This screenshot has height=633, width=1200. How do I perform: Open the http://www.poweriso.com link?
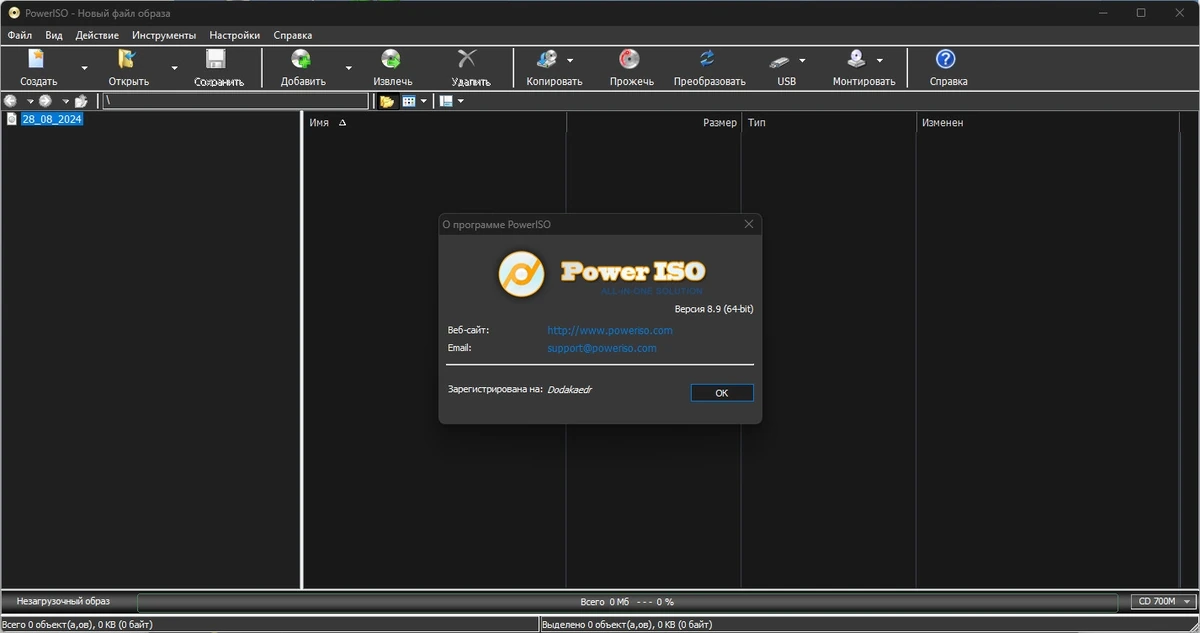tap(610, 330)
